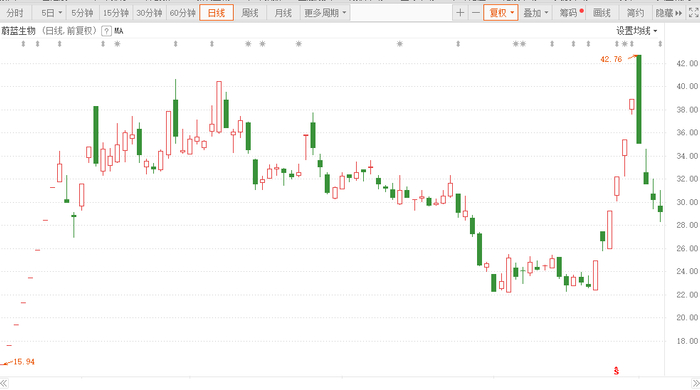Switch to 5分钟 chart tab
The height and width of the screenshot is (390, 700).
(82, 13)
